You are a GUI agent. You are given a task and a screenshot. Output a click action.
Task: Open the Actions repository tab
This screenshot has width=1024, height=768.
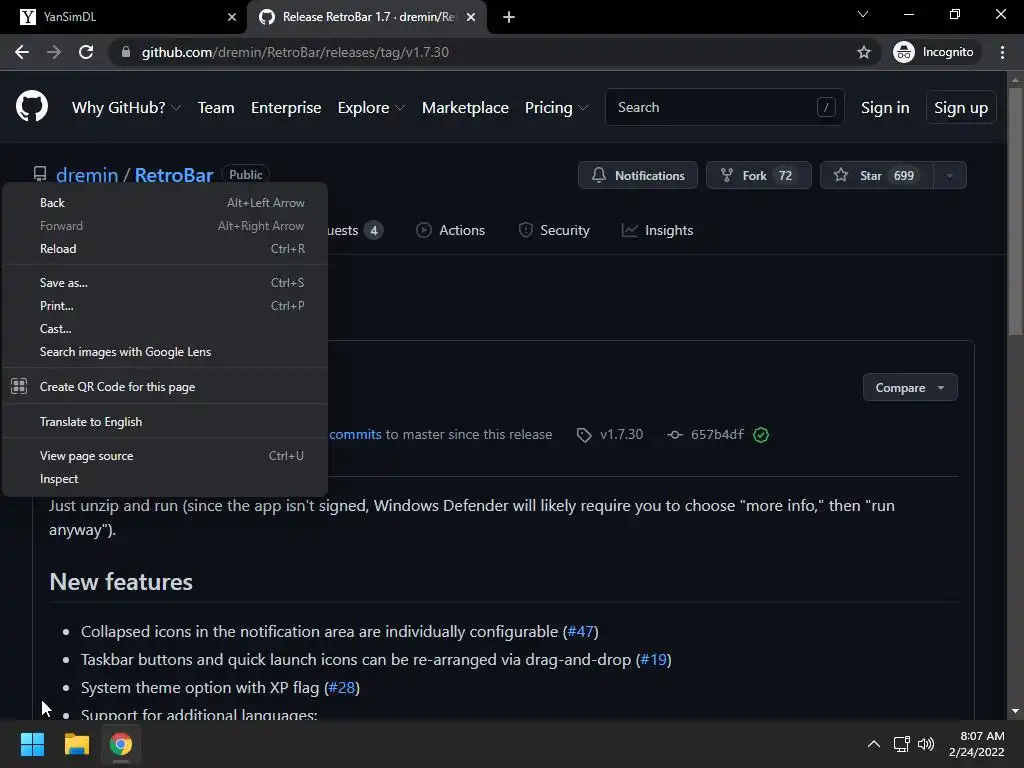[451, 231]
